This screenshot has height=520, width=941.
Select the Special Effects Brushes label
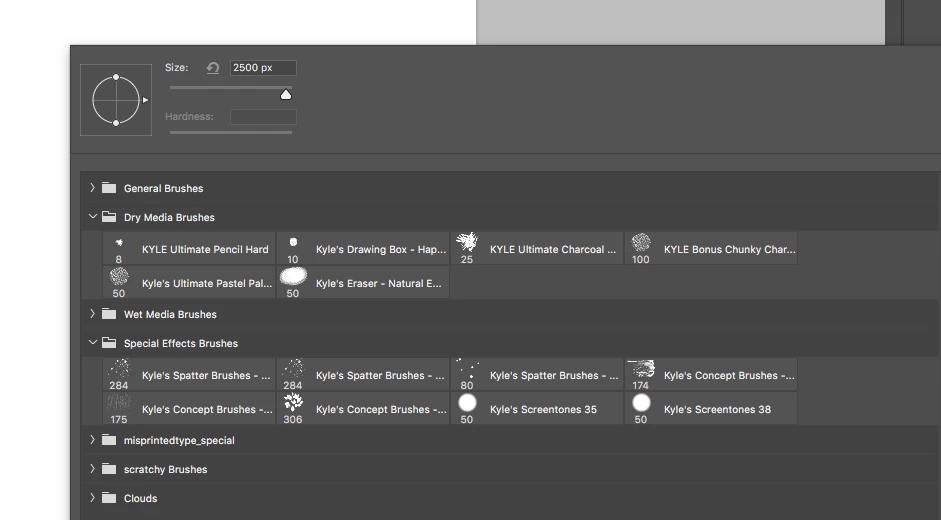[x=181, y=343]
